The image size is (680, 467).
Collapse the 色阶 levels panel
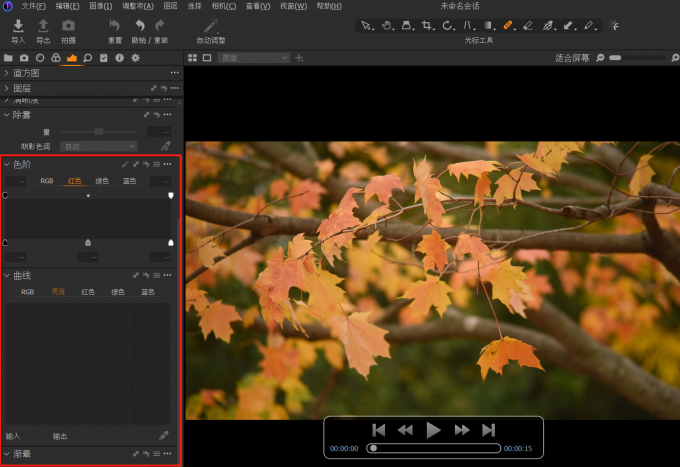pyautogui.click(x=7, y=164)
